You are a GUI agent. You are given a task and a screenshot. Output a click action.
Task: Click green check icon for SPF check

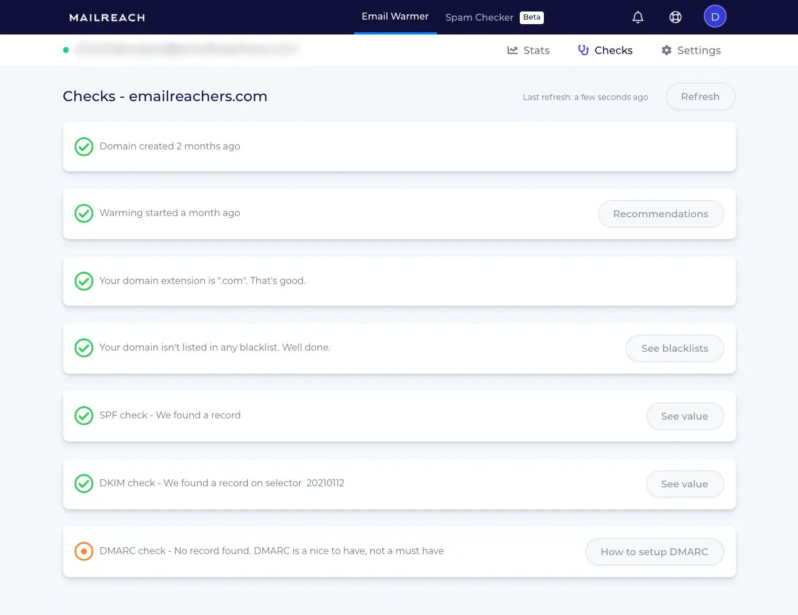[x=84, y=415]
